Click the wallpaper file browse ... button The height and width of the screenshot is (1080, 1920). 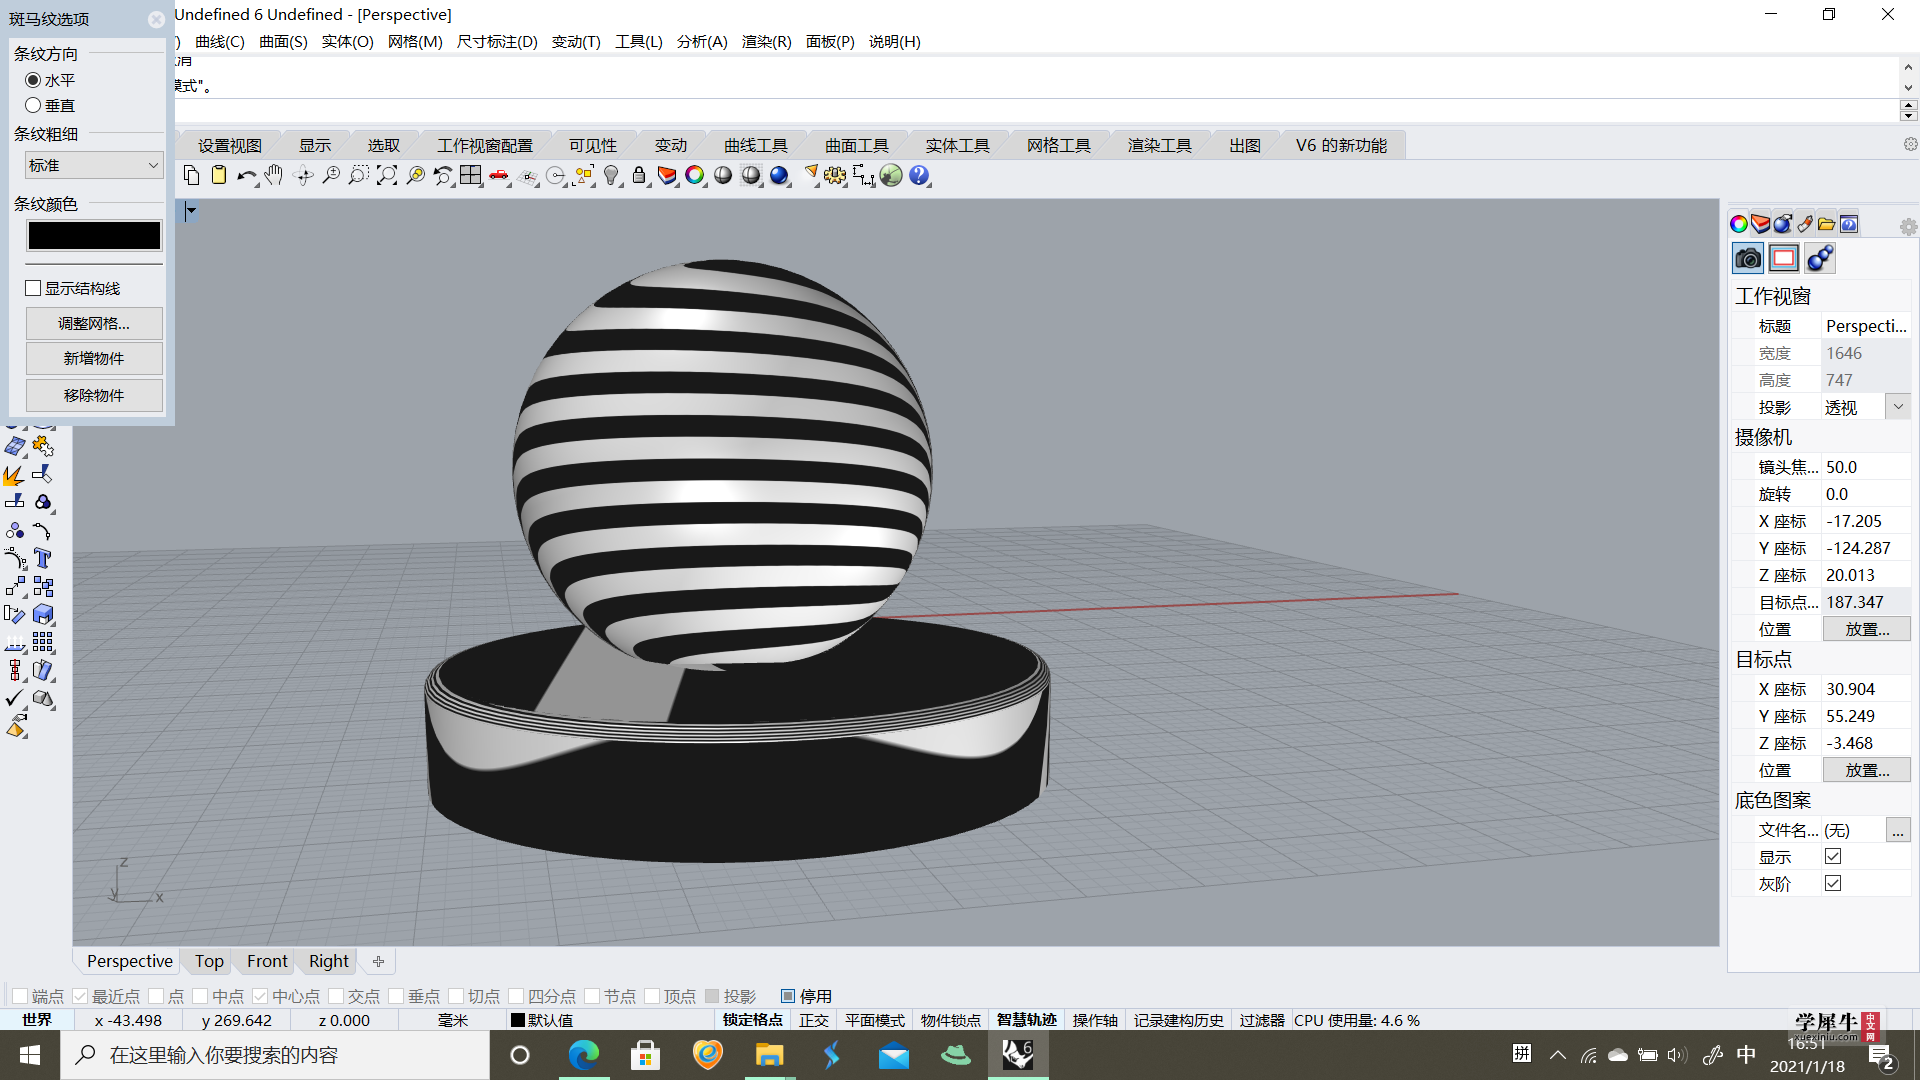pyautogui.click(x=1897, y=830)
